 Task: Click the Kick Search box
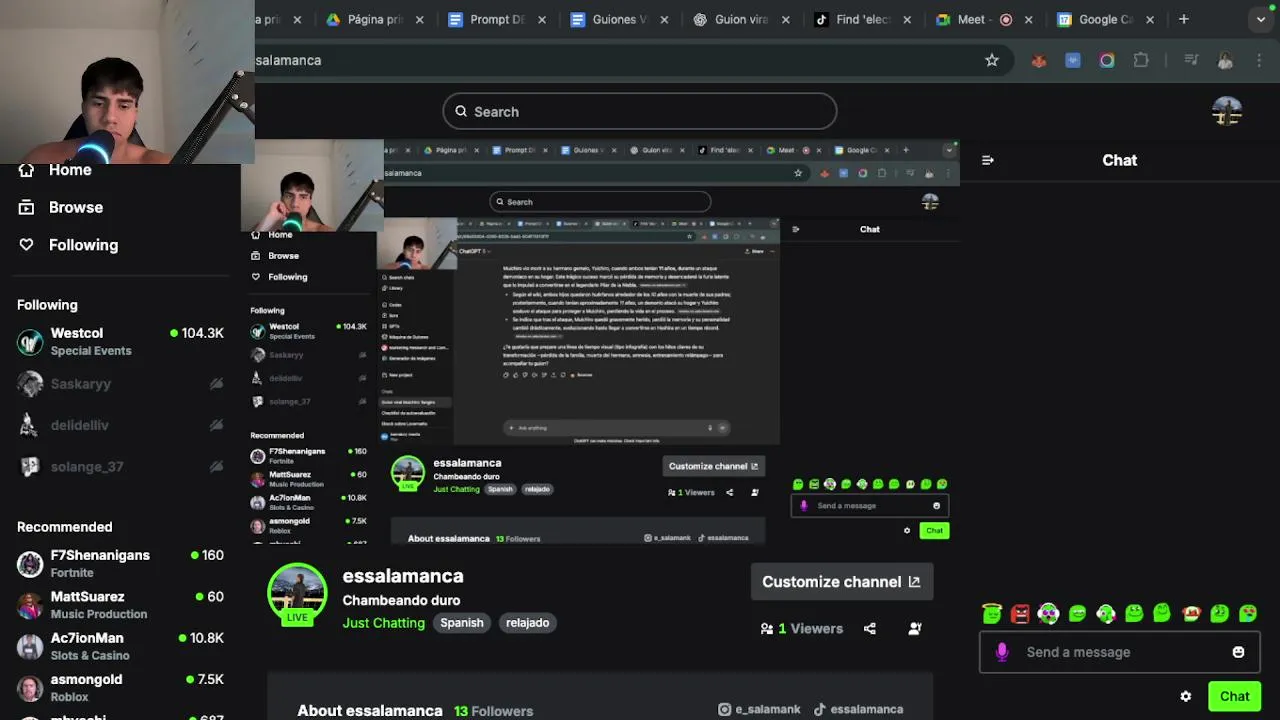tap(640, 111)
